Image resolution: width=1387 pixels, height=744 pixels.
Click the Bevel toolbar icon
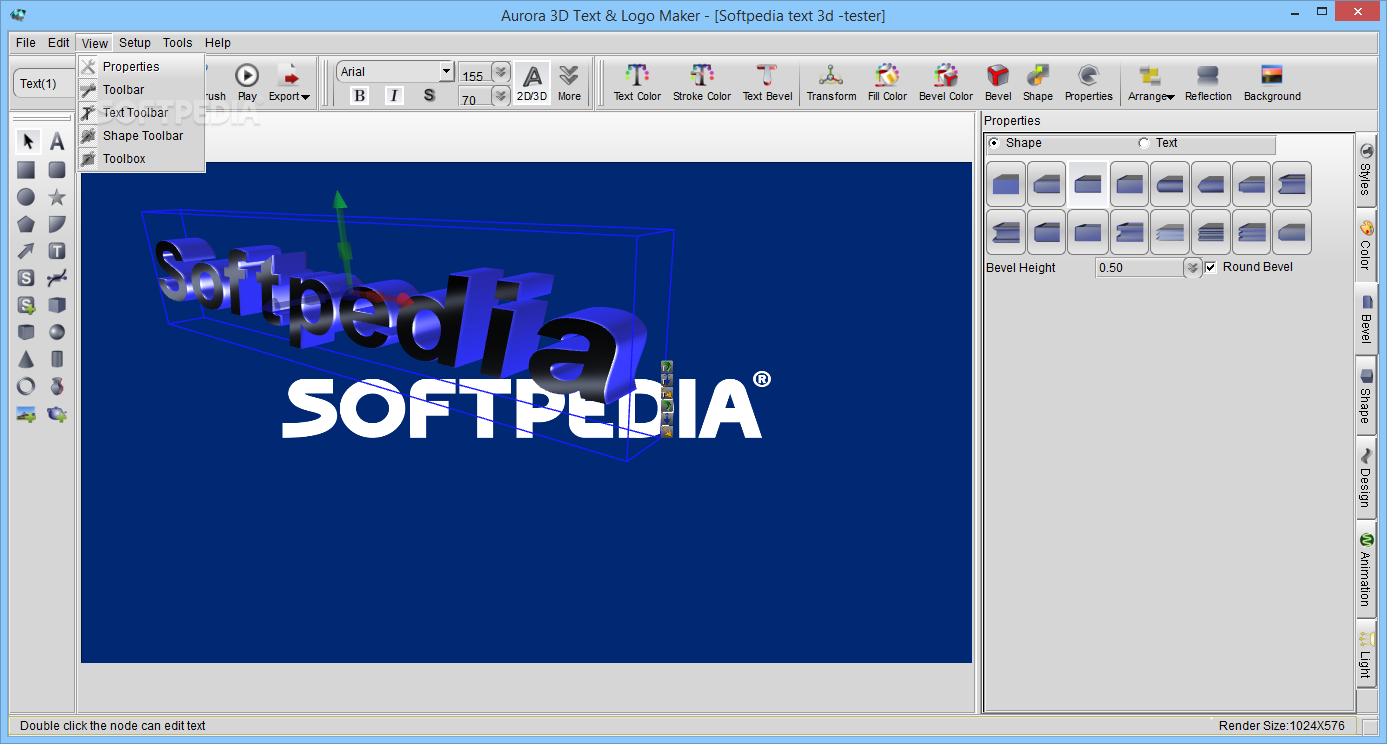click(998, 82)
